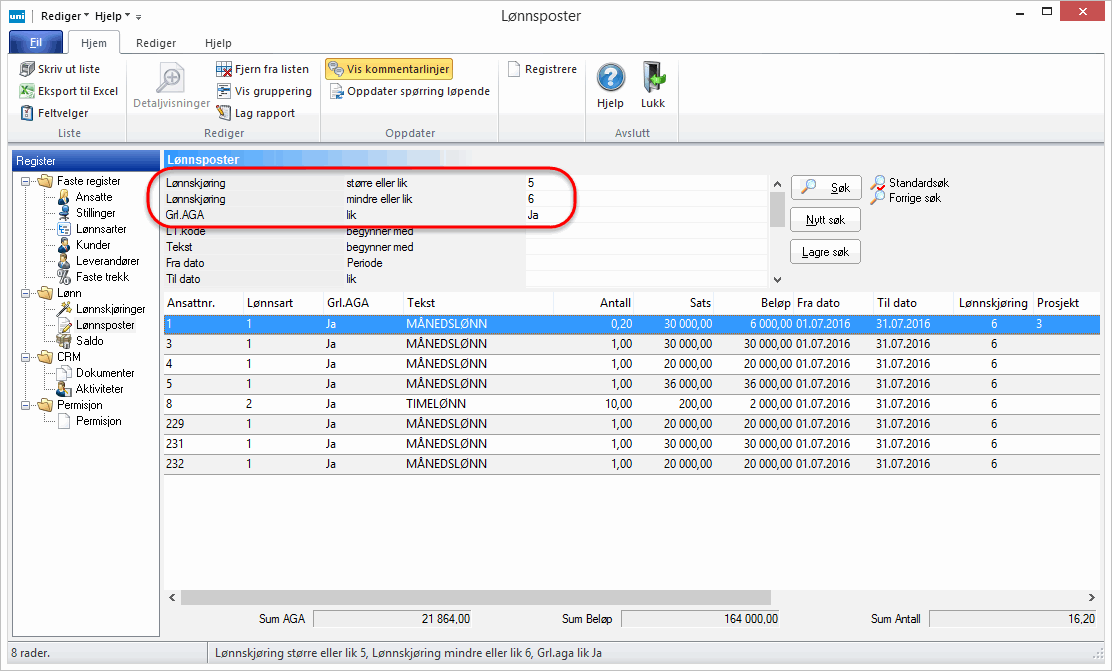Toggle Vis kommentarlinjer option
The width and height of the screenshot is (1112, 671).
click(388, 69)
